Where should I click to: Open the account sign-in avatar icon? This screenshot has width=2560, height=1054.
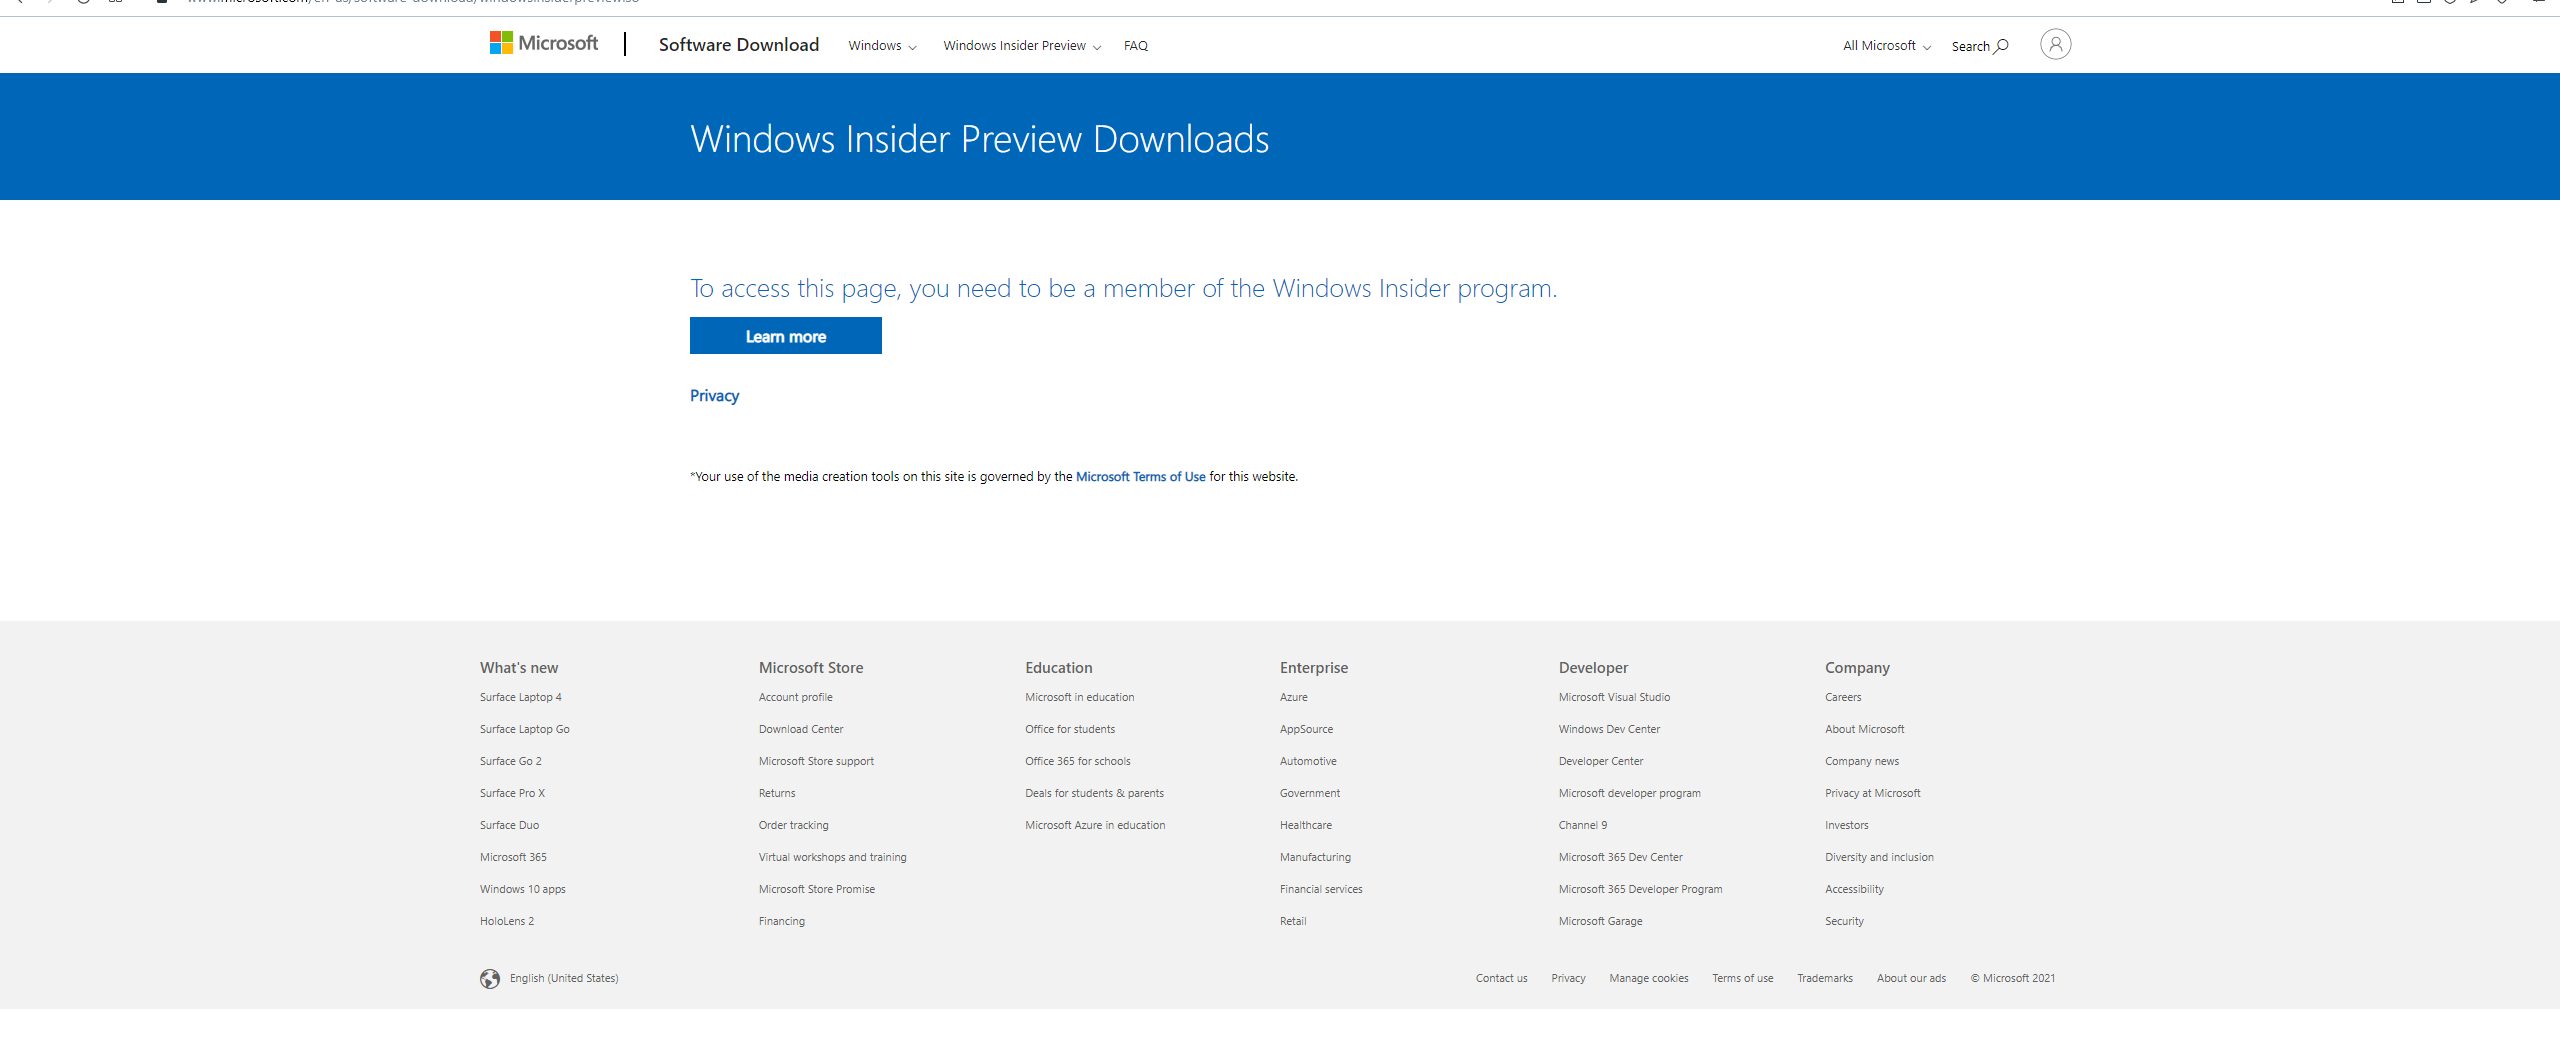click(x=2055, y=44)
